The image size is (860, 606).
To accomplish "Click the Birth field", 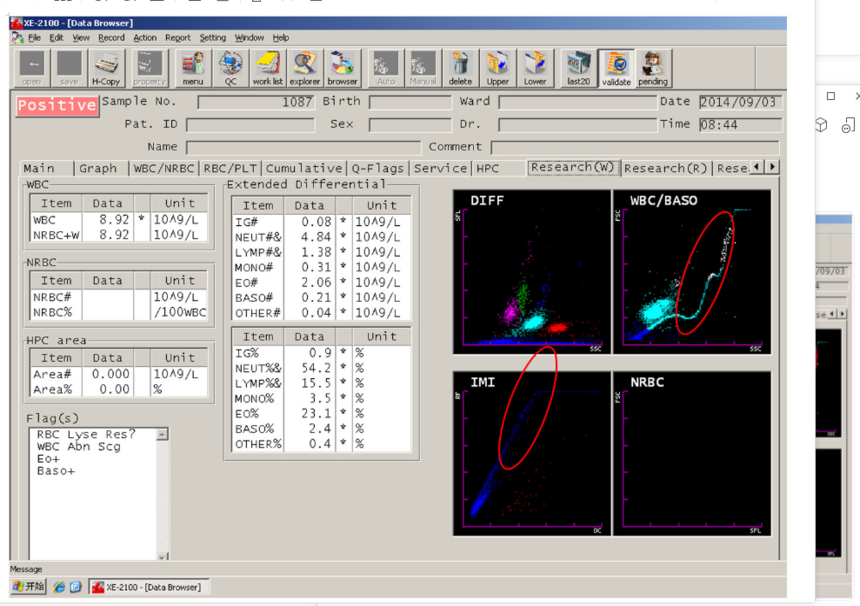I will [x=410, y=102].
